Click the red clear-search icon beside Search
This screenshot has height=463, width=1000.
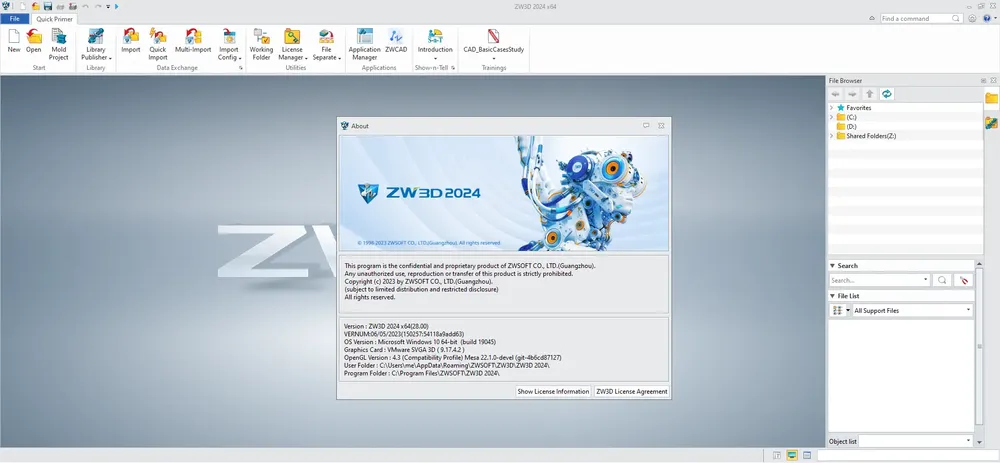pyautogui.click(x=964, y=280)
